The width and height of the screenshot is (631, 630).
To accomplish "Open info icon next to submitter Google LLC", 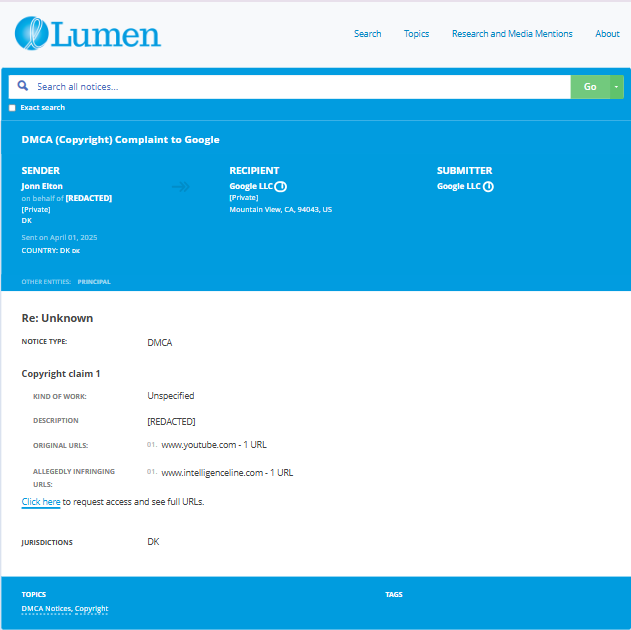I will click(488, 186).
